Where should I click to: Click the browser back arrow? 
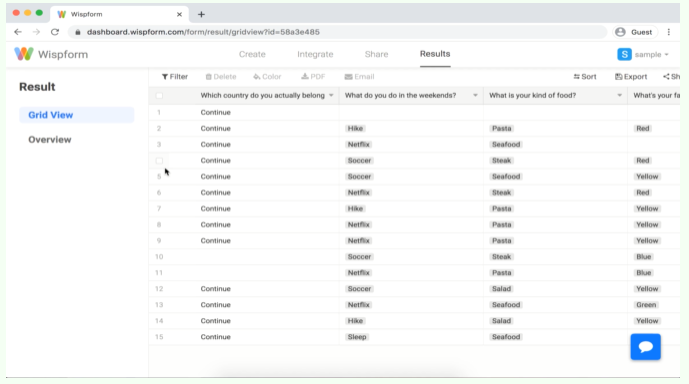[18, 32]
